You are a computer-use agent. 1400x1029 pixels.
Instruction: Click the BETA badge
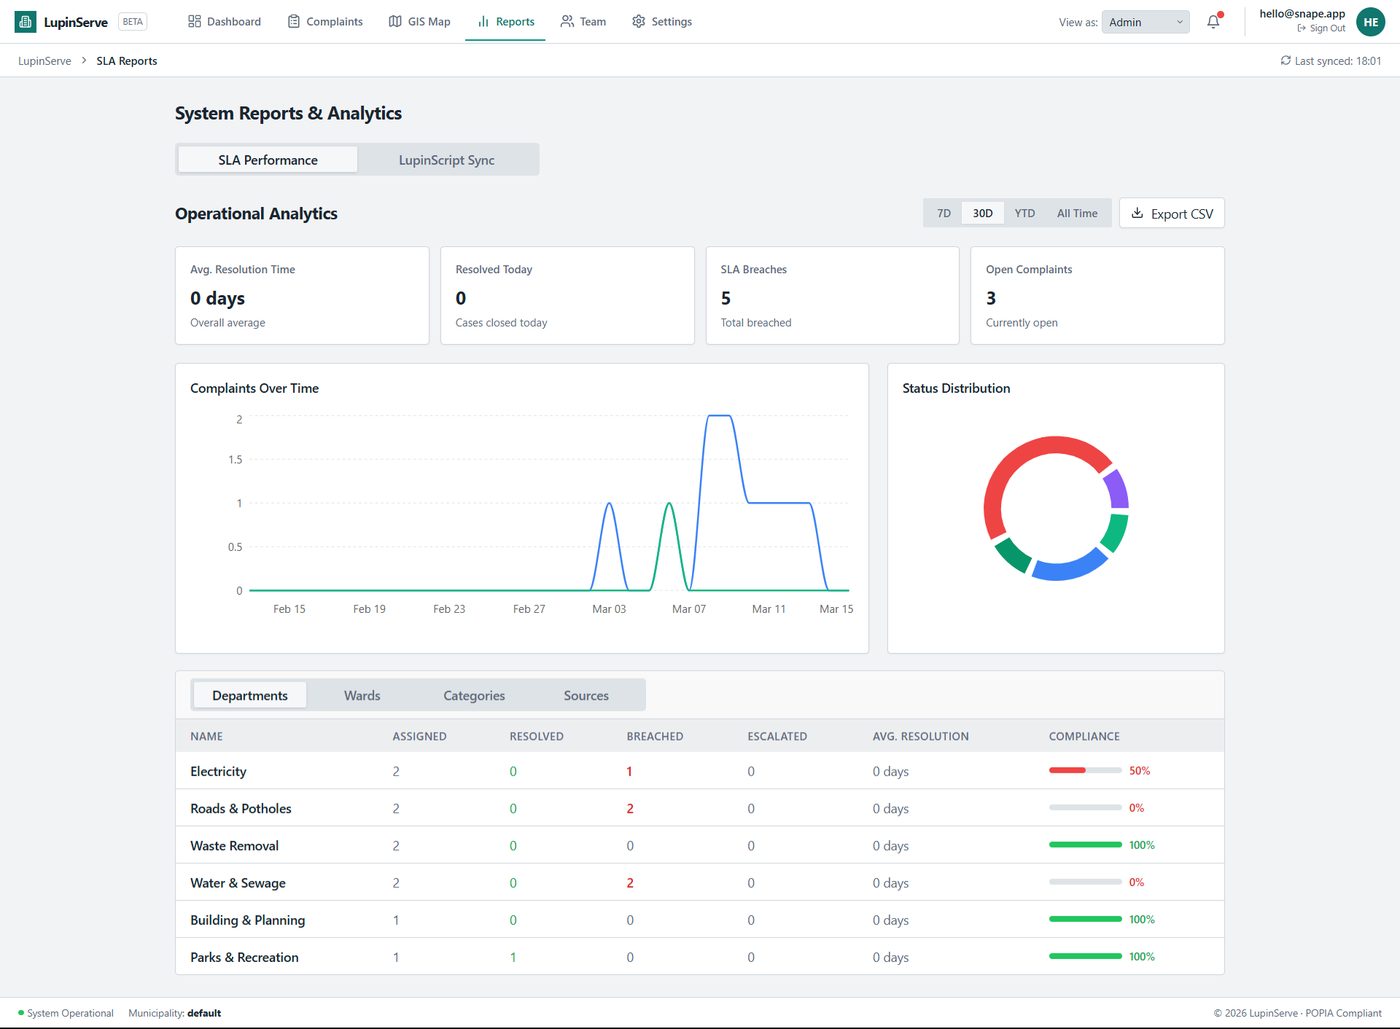pos(133,21)
